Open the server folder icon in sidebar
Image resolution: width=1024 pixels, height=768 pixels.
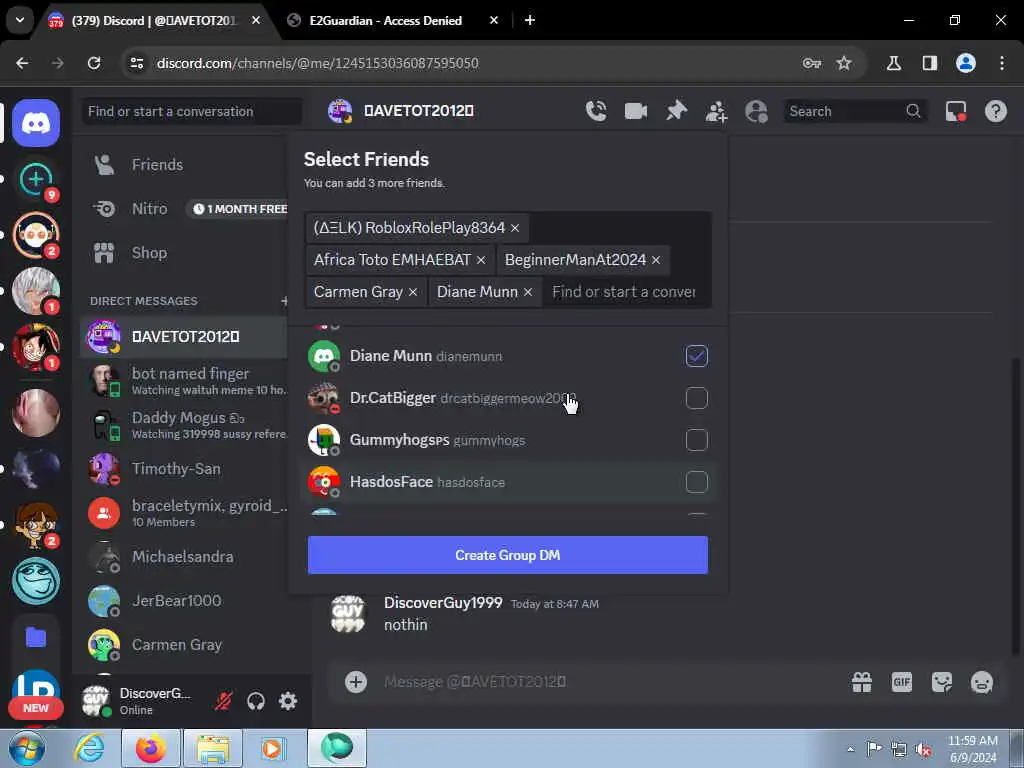click(36, 637)
